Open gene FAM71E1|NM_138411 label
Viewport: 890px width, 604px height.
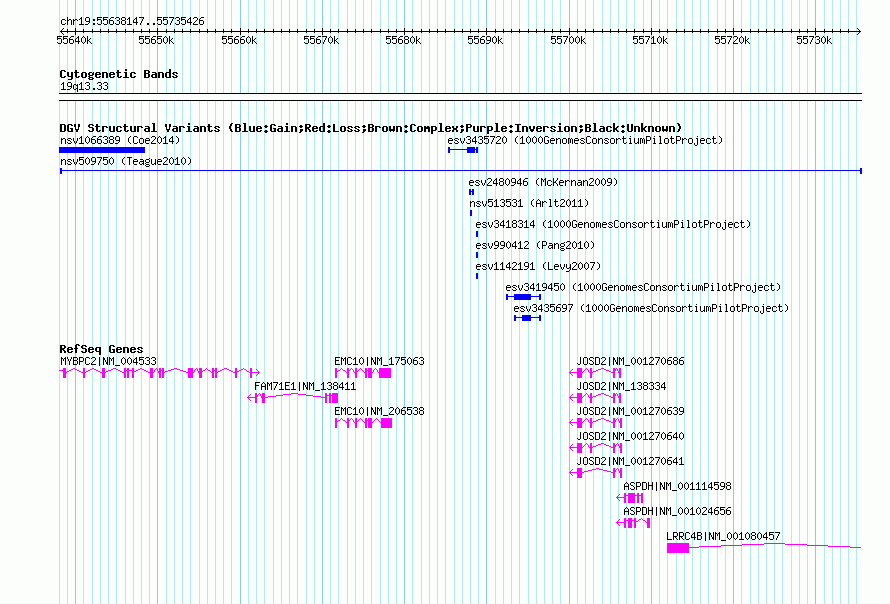pos(305,386)
